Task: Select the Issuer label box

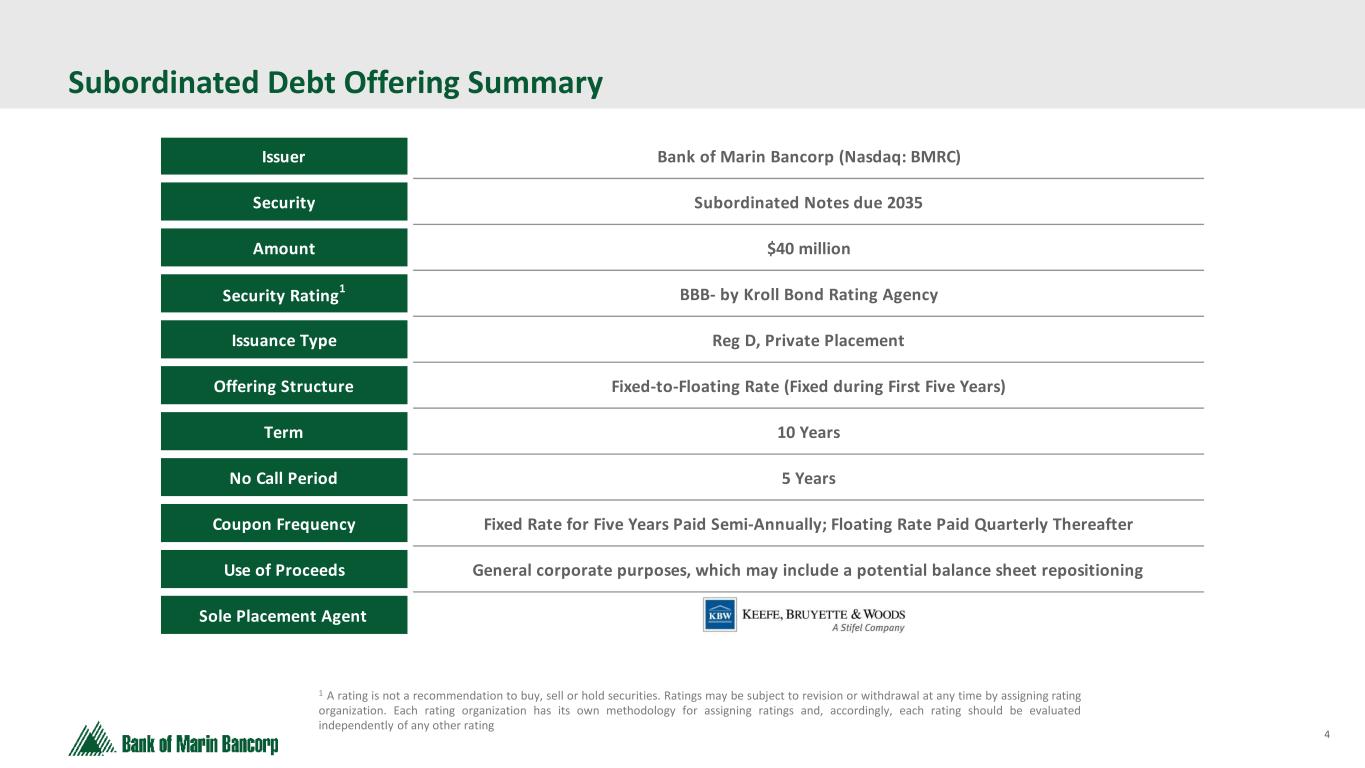Action: click(284, 157)
